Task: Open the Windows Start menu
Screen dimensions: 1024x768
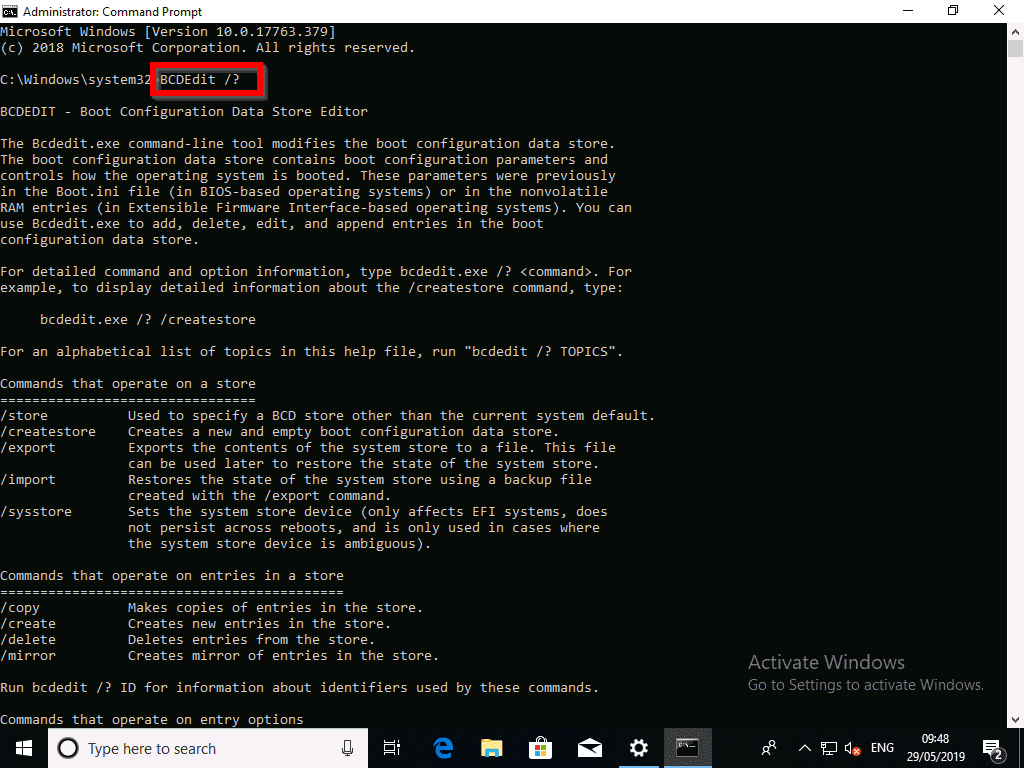Action: [x=24, y=748]
